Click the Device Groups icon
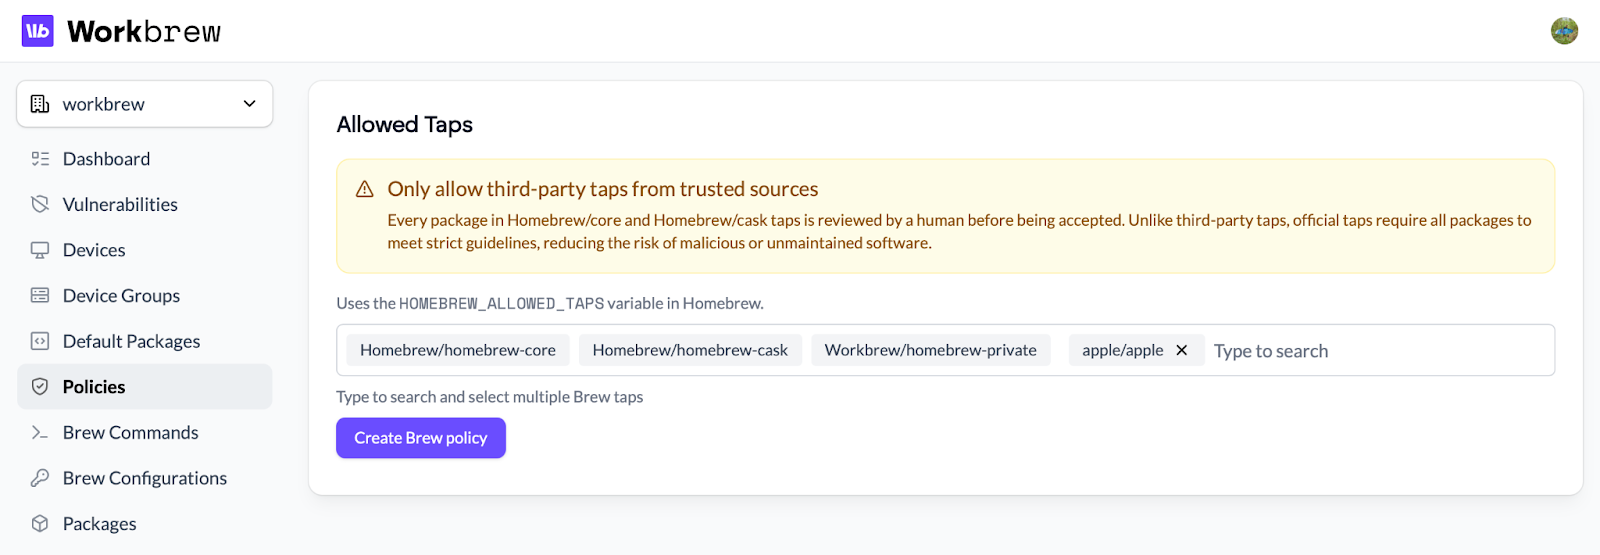This screenshot has height=555, width=1600. click(40, 296)
